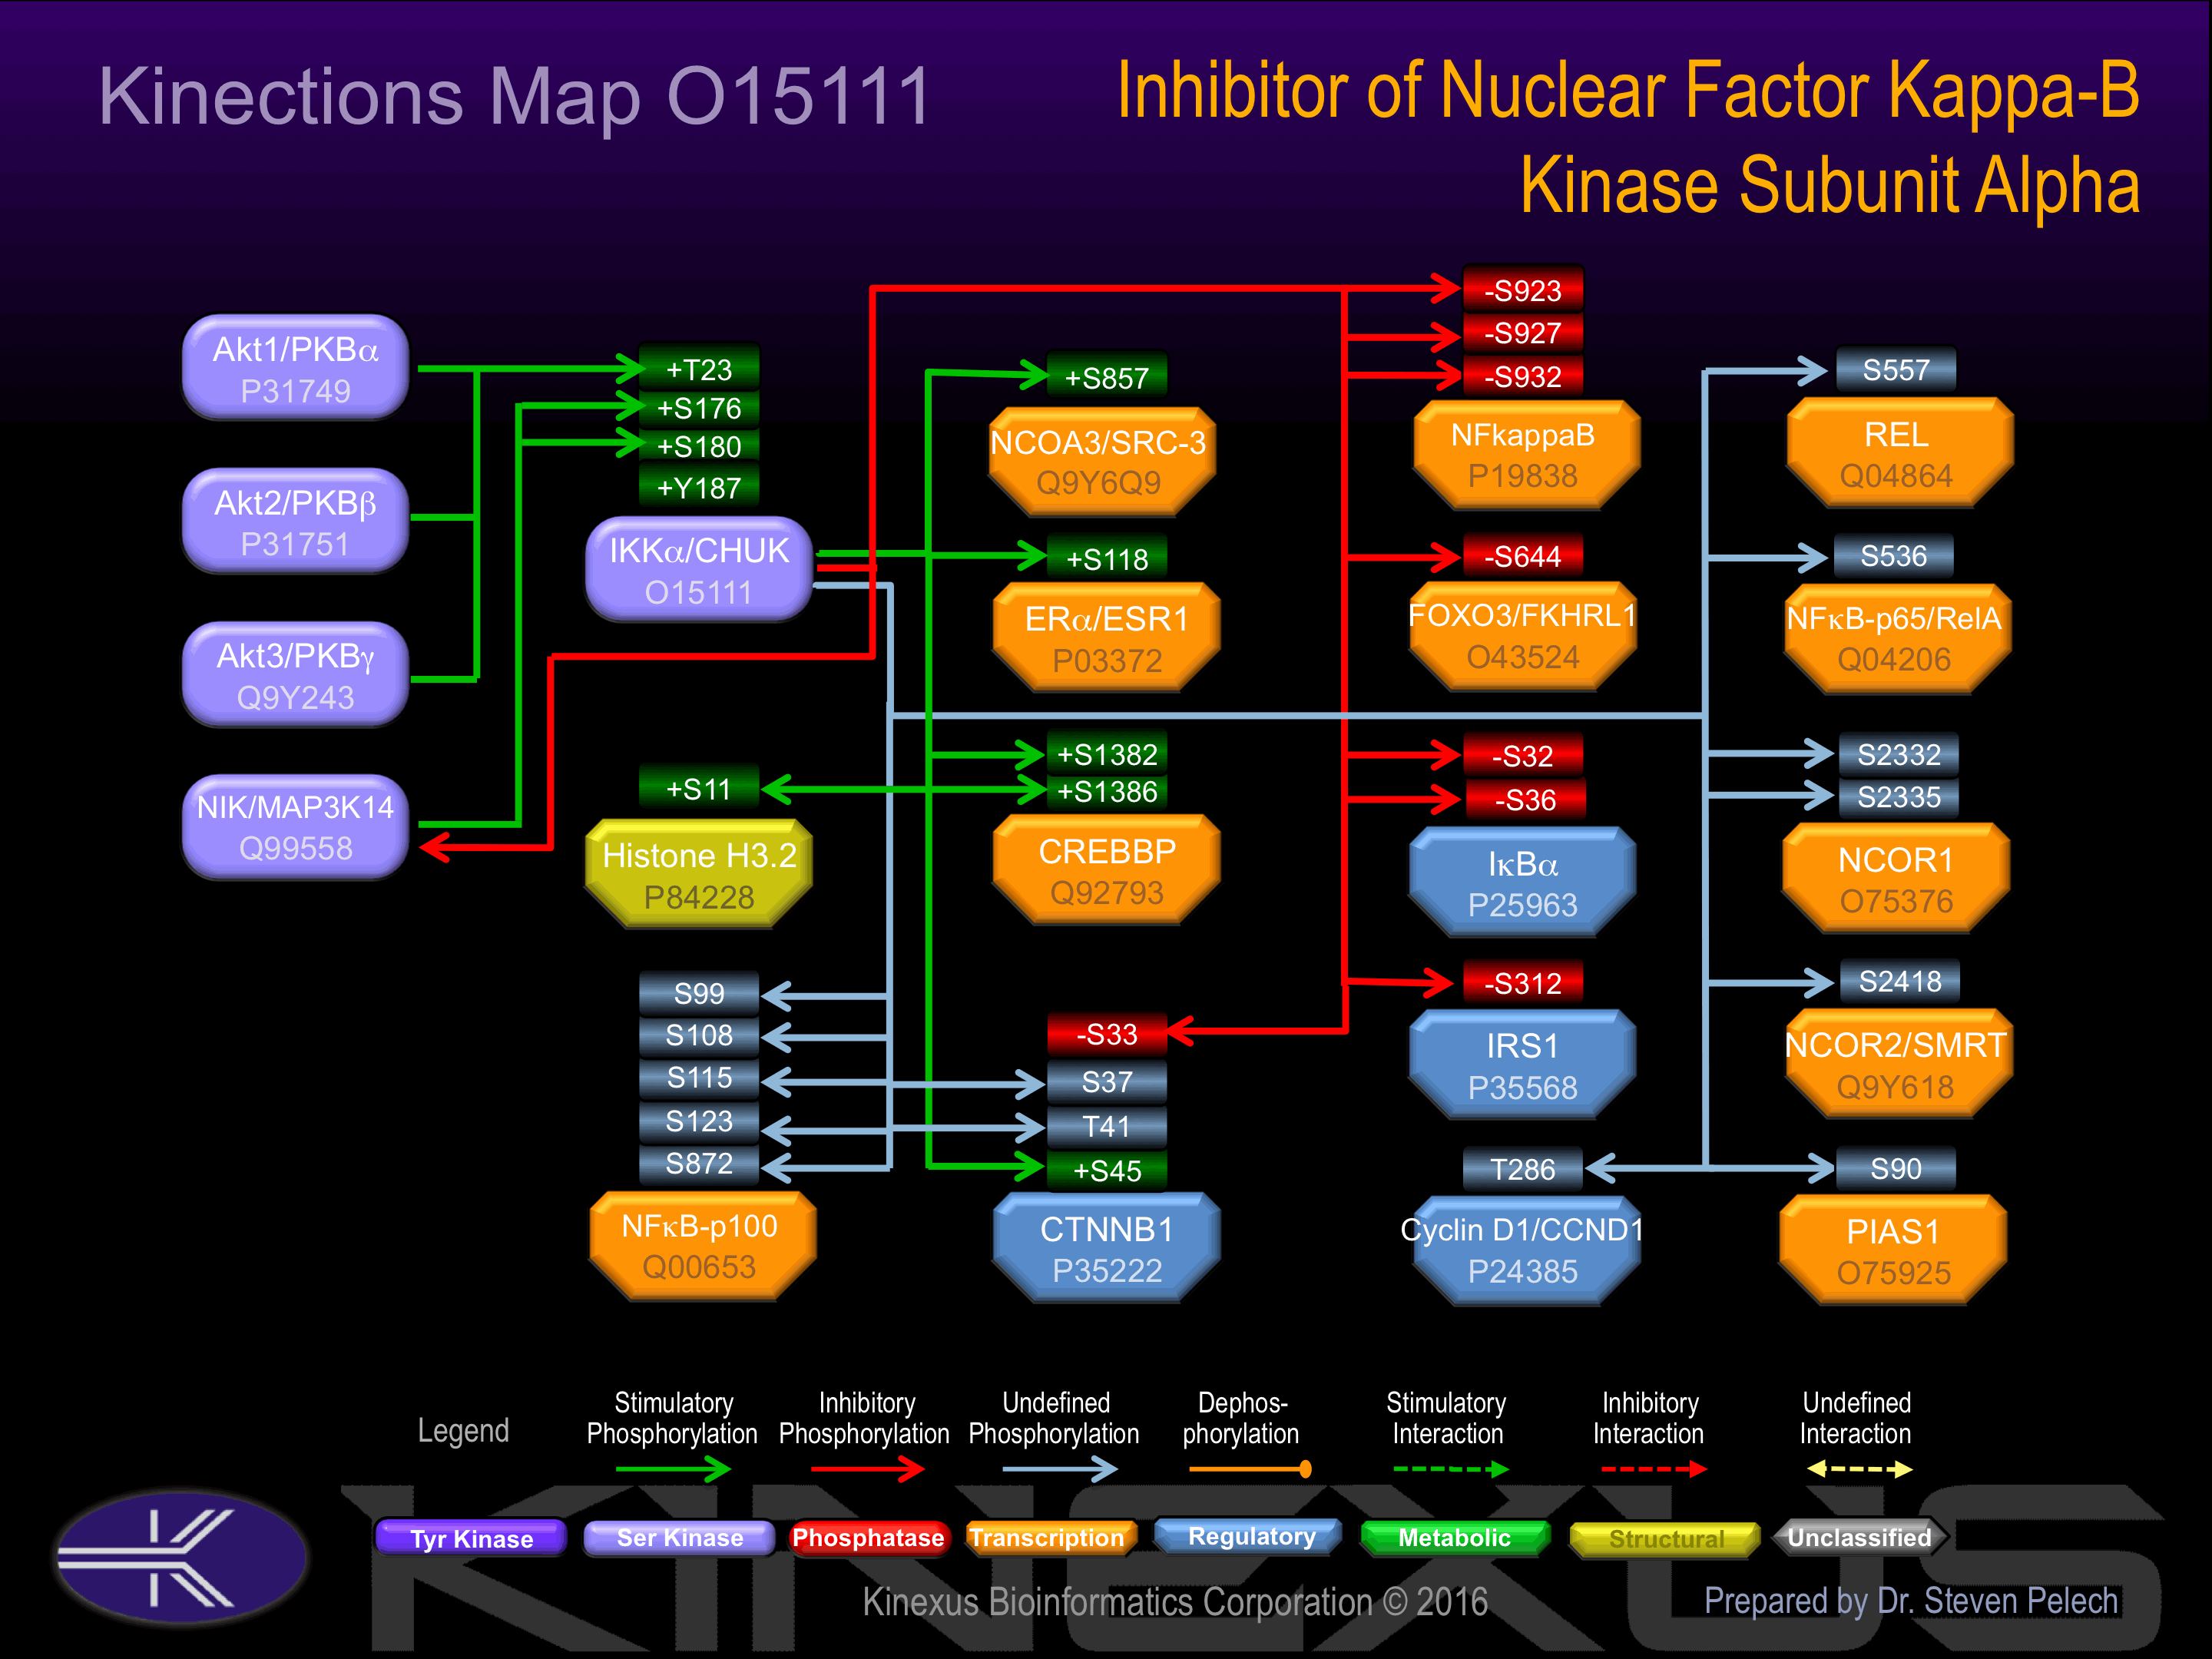The image size is (2212, 1659).
Task: Click the S2418 site on NCOR2/SMRT
Action: coord(1899,981)
